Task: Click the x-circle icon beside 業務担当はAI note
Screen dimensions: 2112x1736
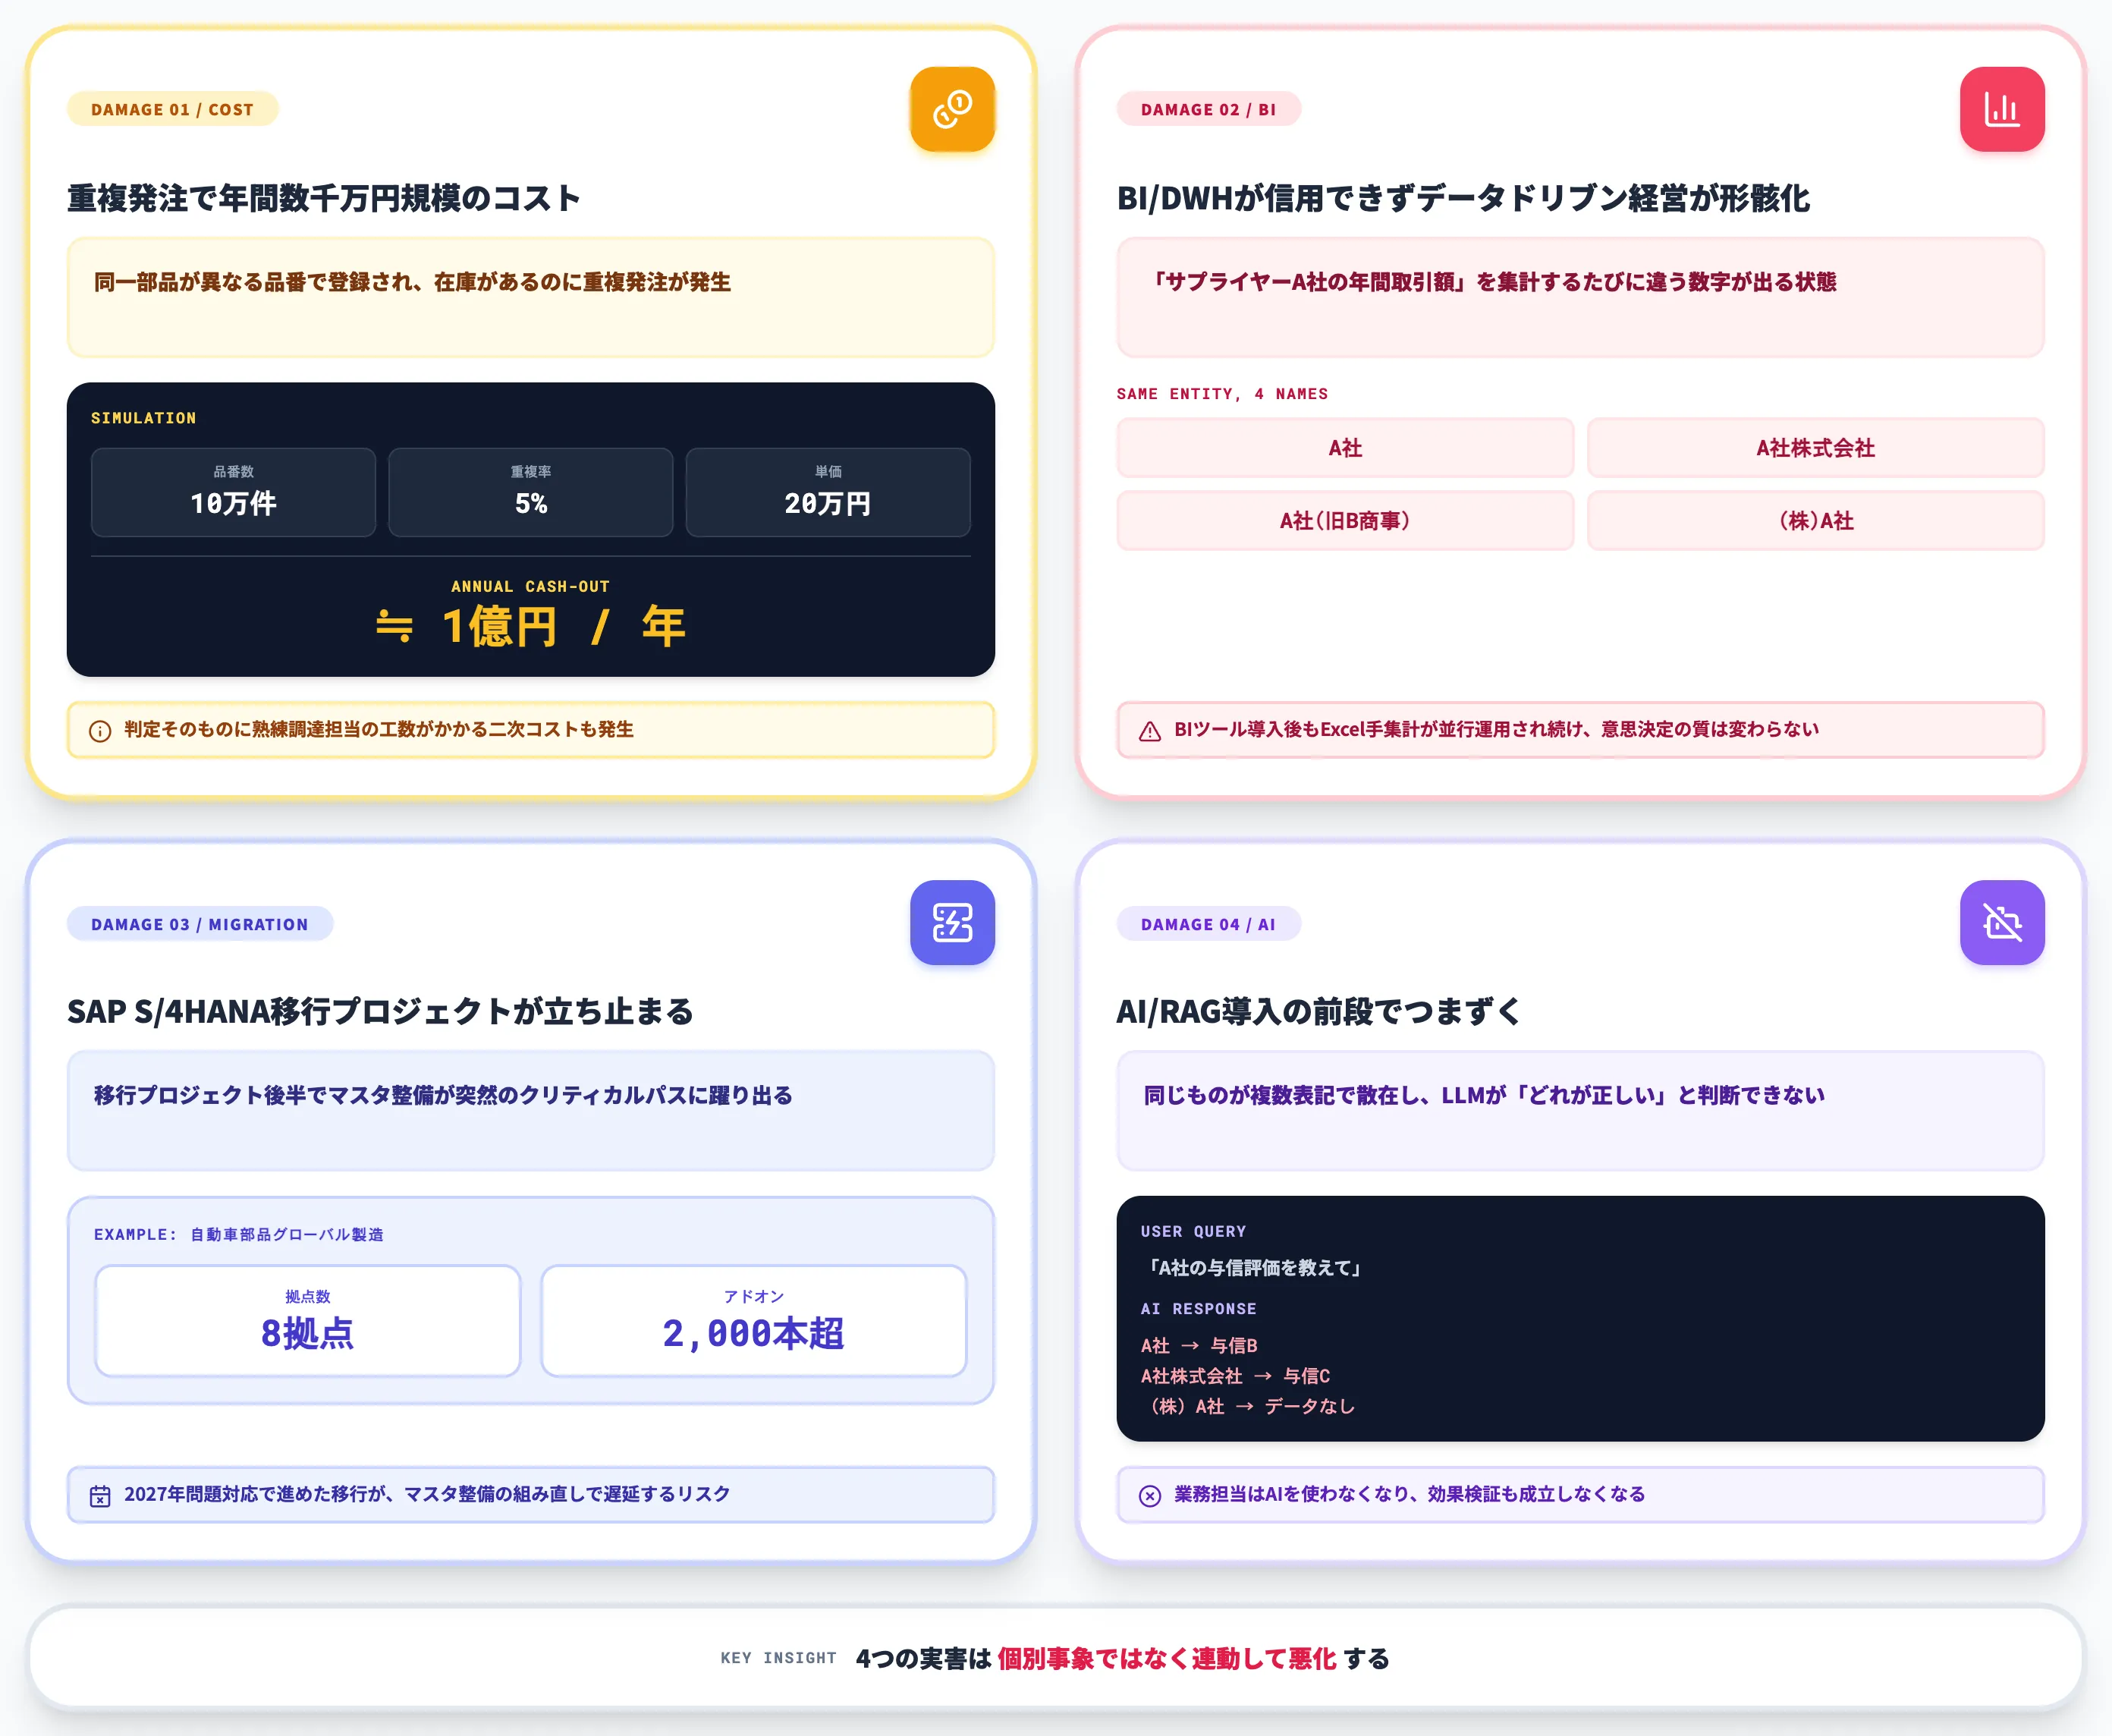Action: point(1150,1496)
